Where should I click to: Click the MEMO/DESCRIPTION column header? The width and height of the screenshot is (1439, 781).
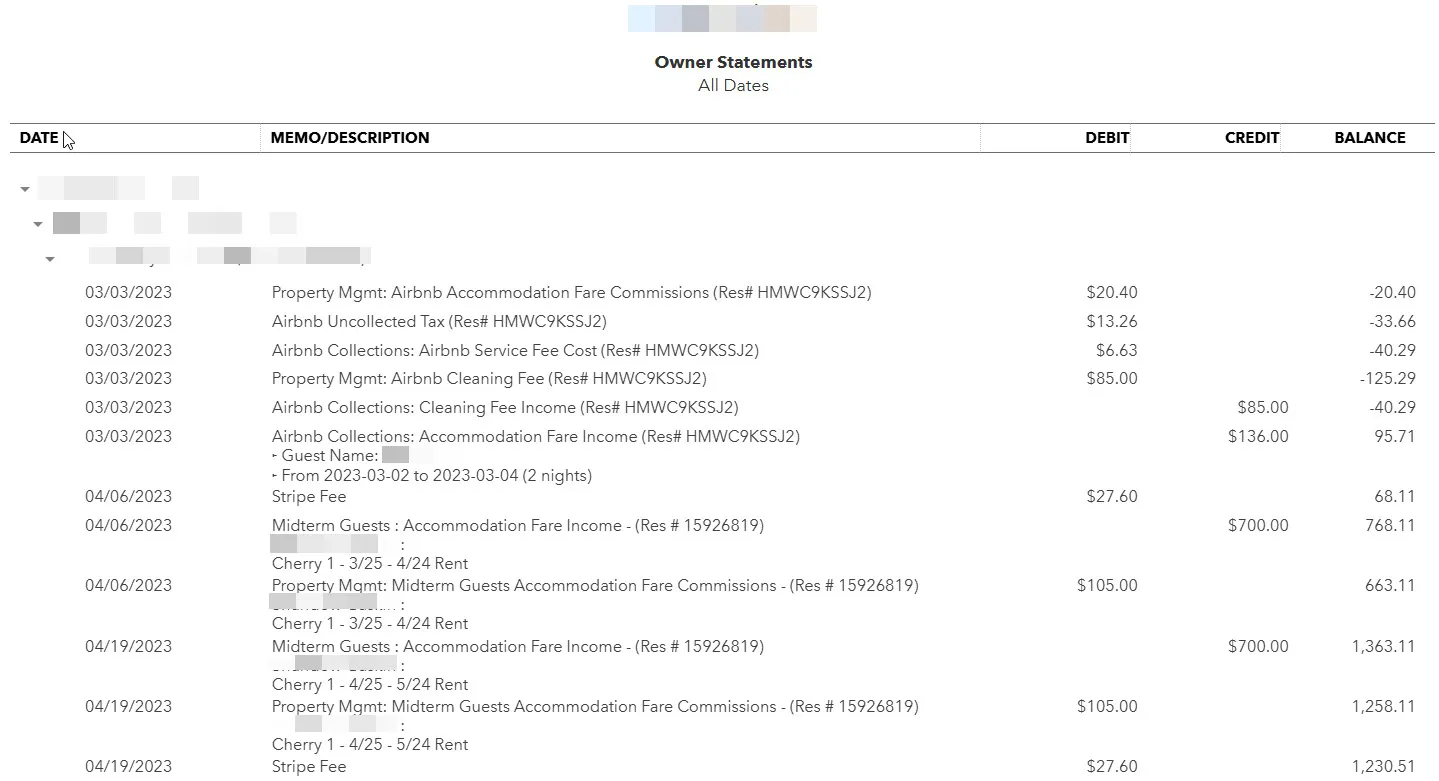350,138
